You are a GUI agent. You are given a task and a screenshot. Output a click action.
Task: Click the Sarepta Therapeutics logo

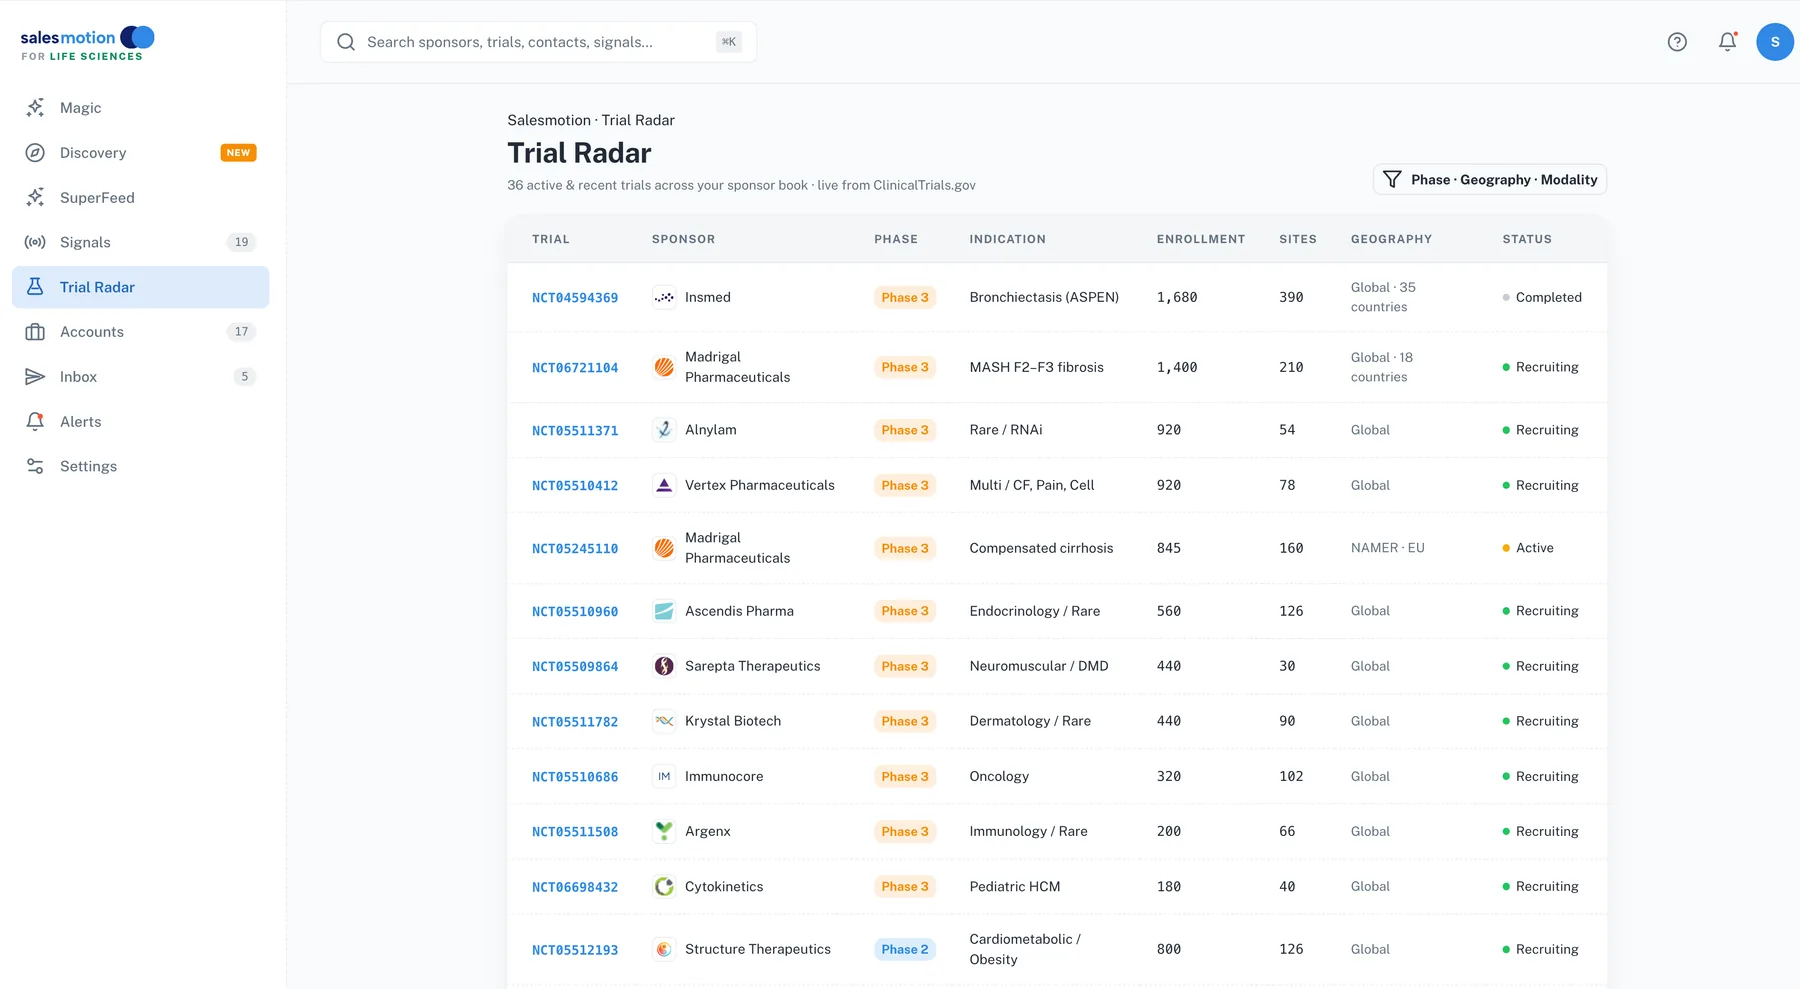click(664, 666)
